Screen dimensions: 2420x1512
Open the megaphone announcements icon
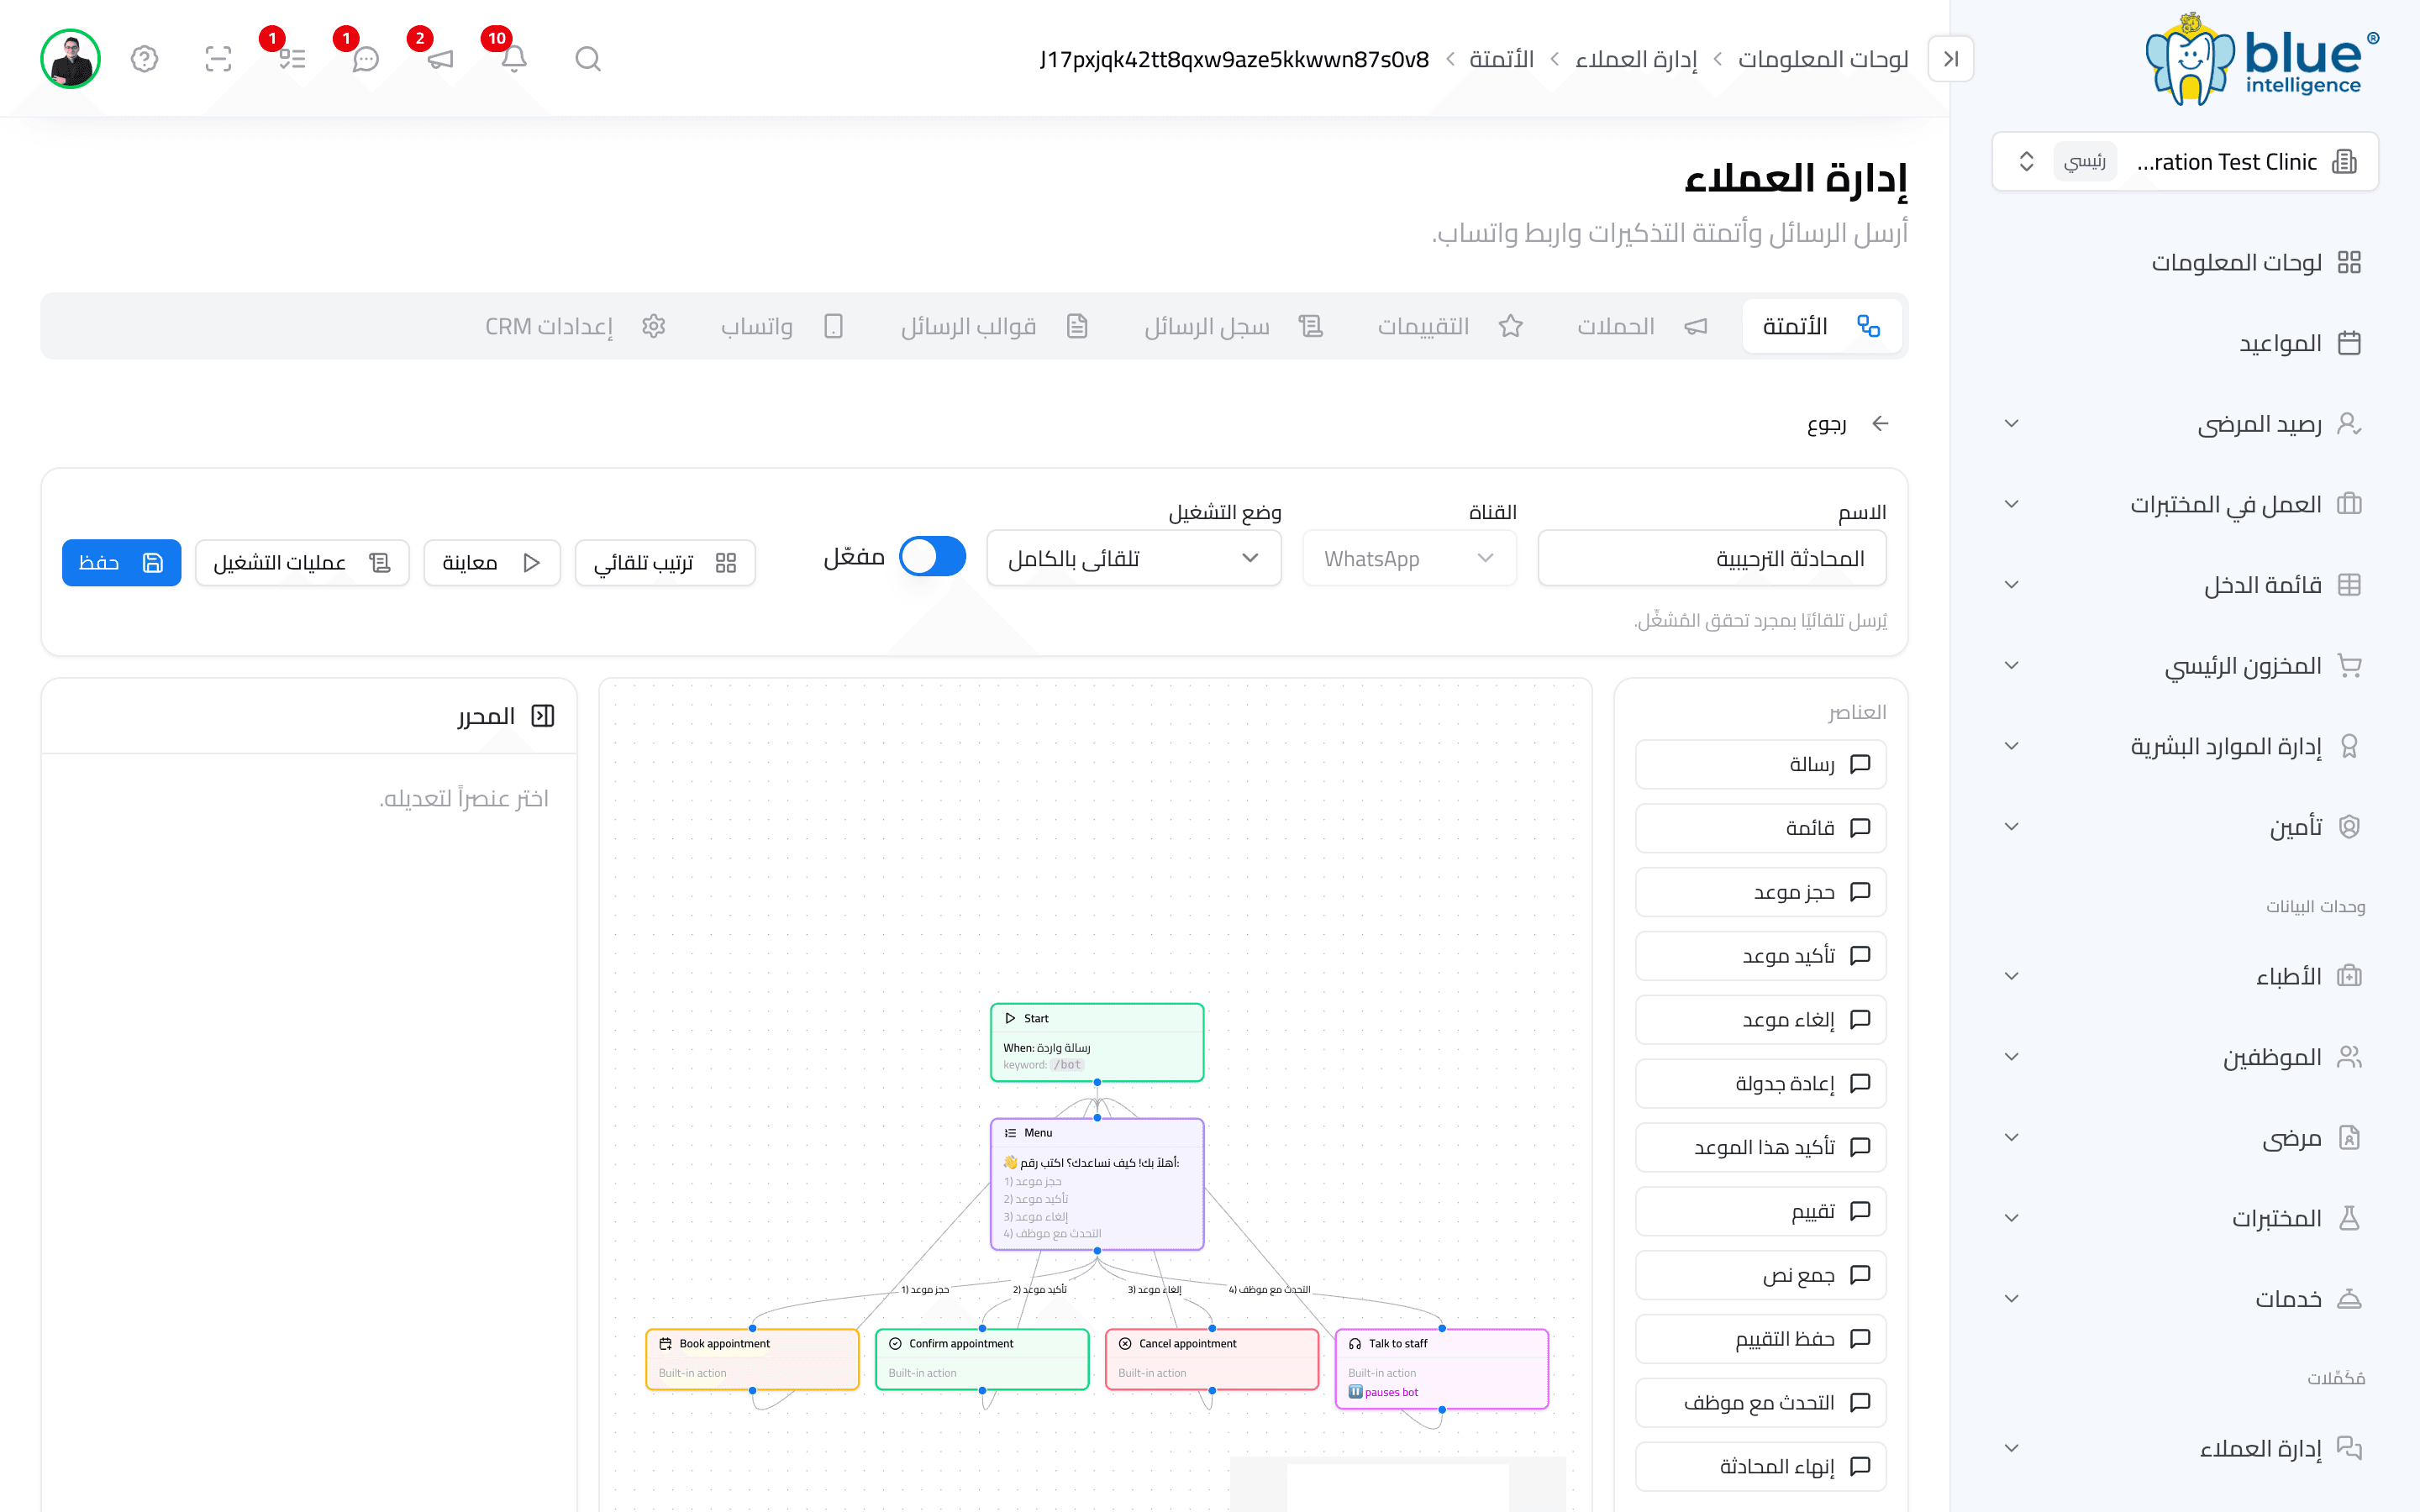point(440,59)
